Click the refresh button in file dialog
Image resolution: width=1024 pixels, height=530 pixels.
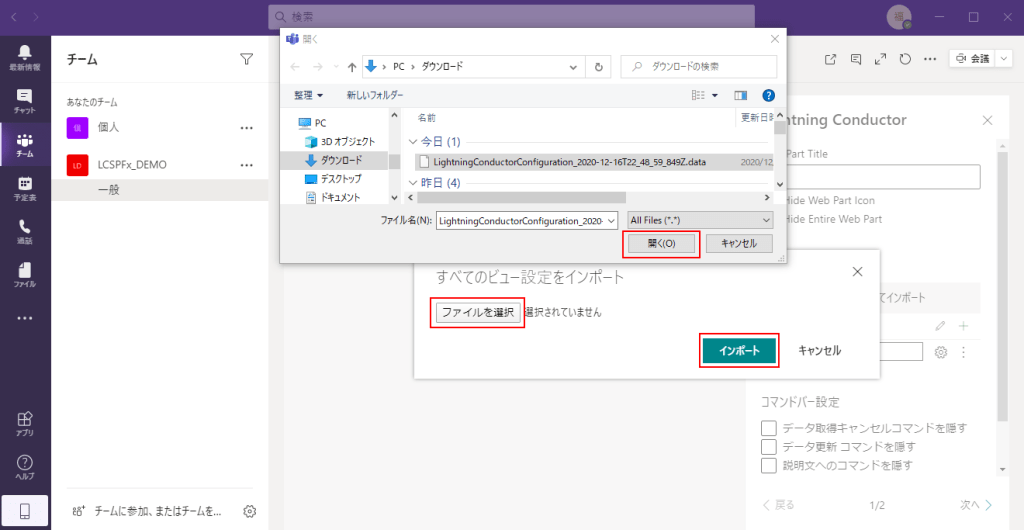pyautogui.click(x=598, y=67)
